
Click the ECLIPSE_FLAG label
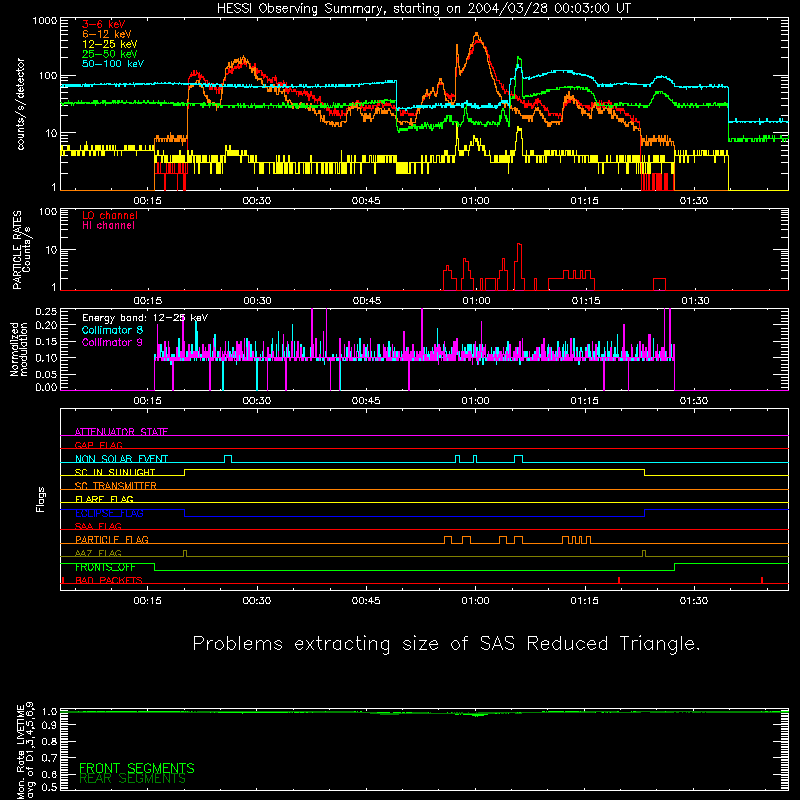tap(109, 513)
